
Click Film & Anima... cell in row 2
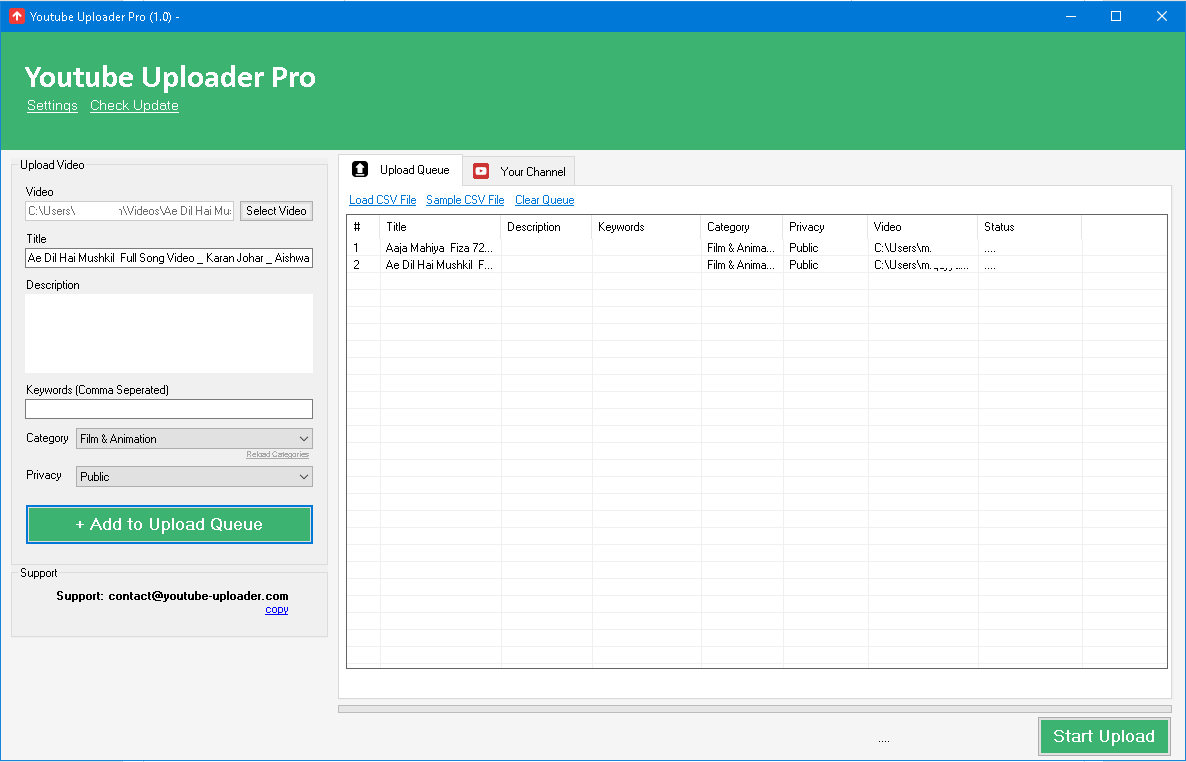click(740, 265)
